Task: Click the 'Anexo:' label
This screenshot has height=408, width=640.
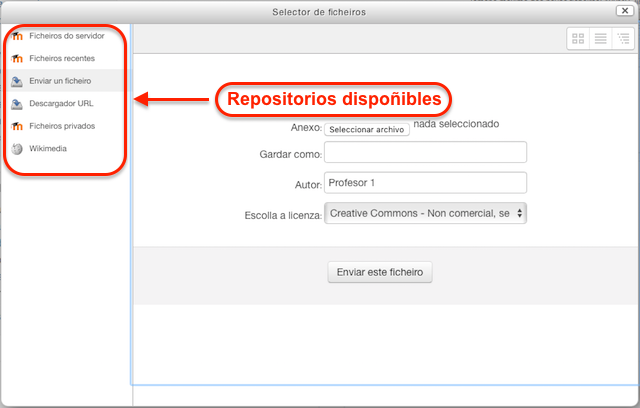Action: 306,128
